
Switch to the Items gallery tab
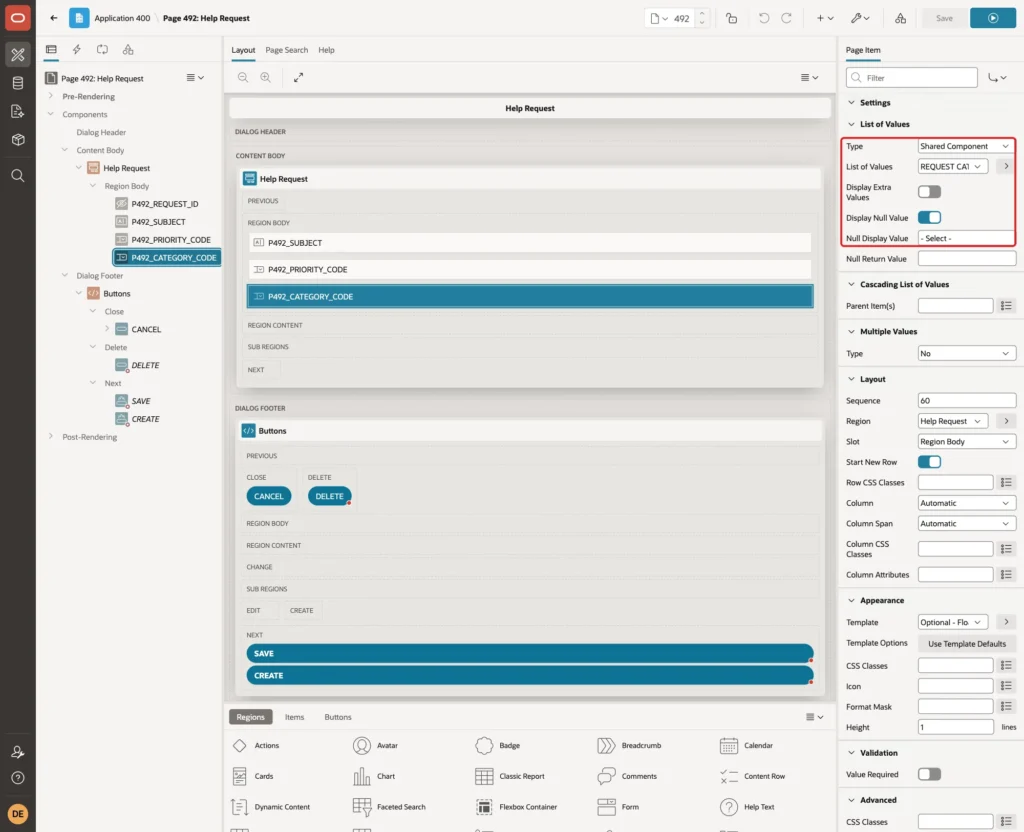(x=295, y=716)
